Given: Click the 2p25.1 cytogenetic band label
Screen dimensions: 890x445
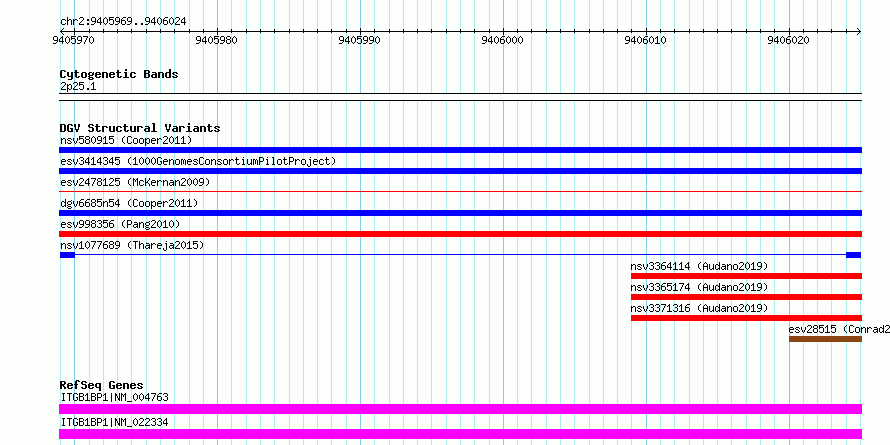Looking at the screenshot, I should tap(78, 87).
